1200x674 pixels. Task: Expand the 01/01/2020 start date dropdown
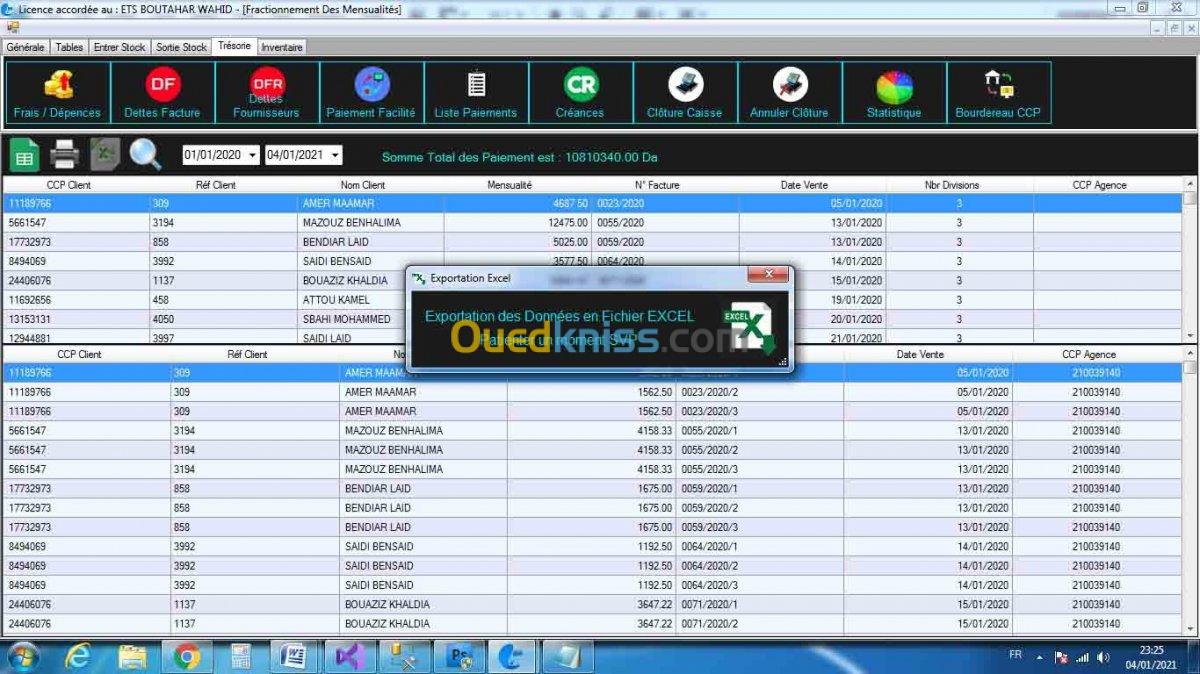tap(251, 155)
